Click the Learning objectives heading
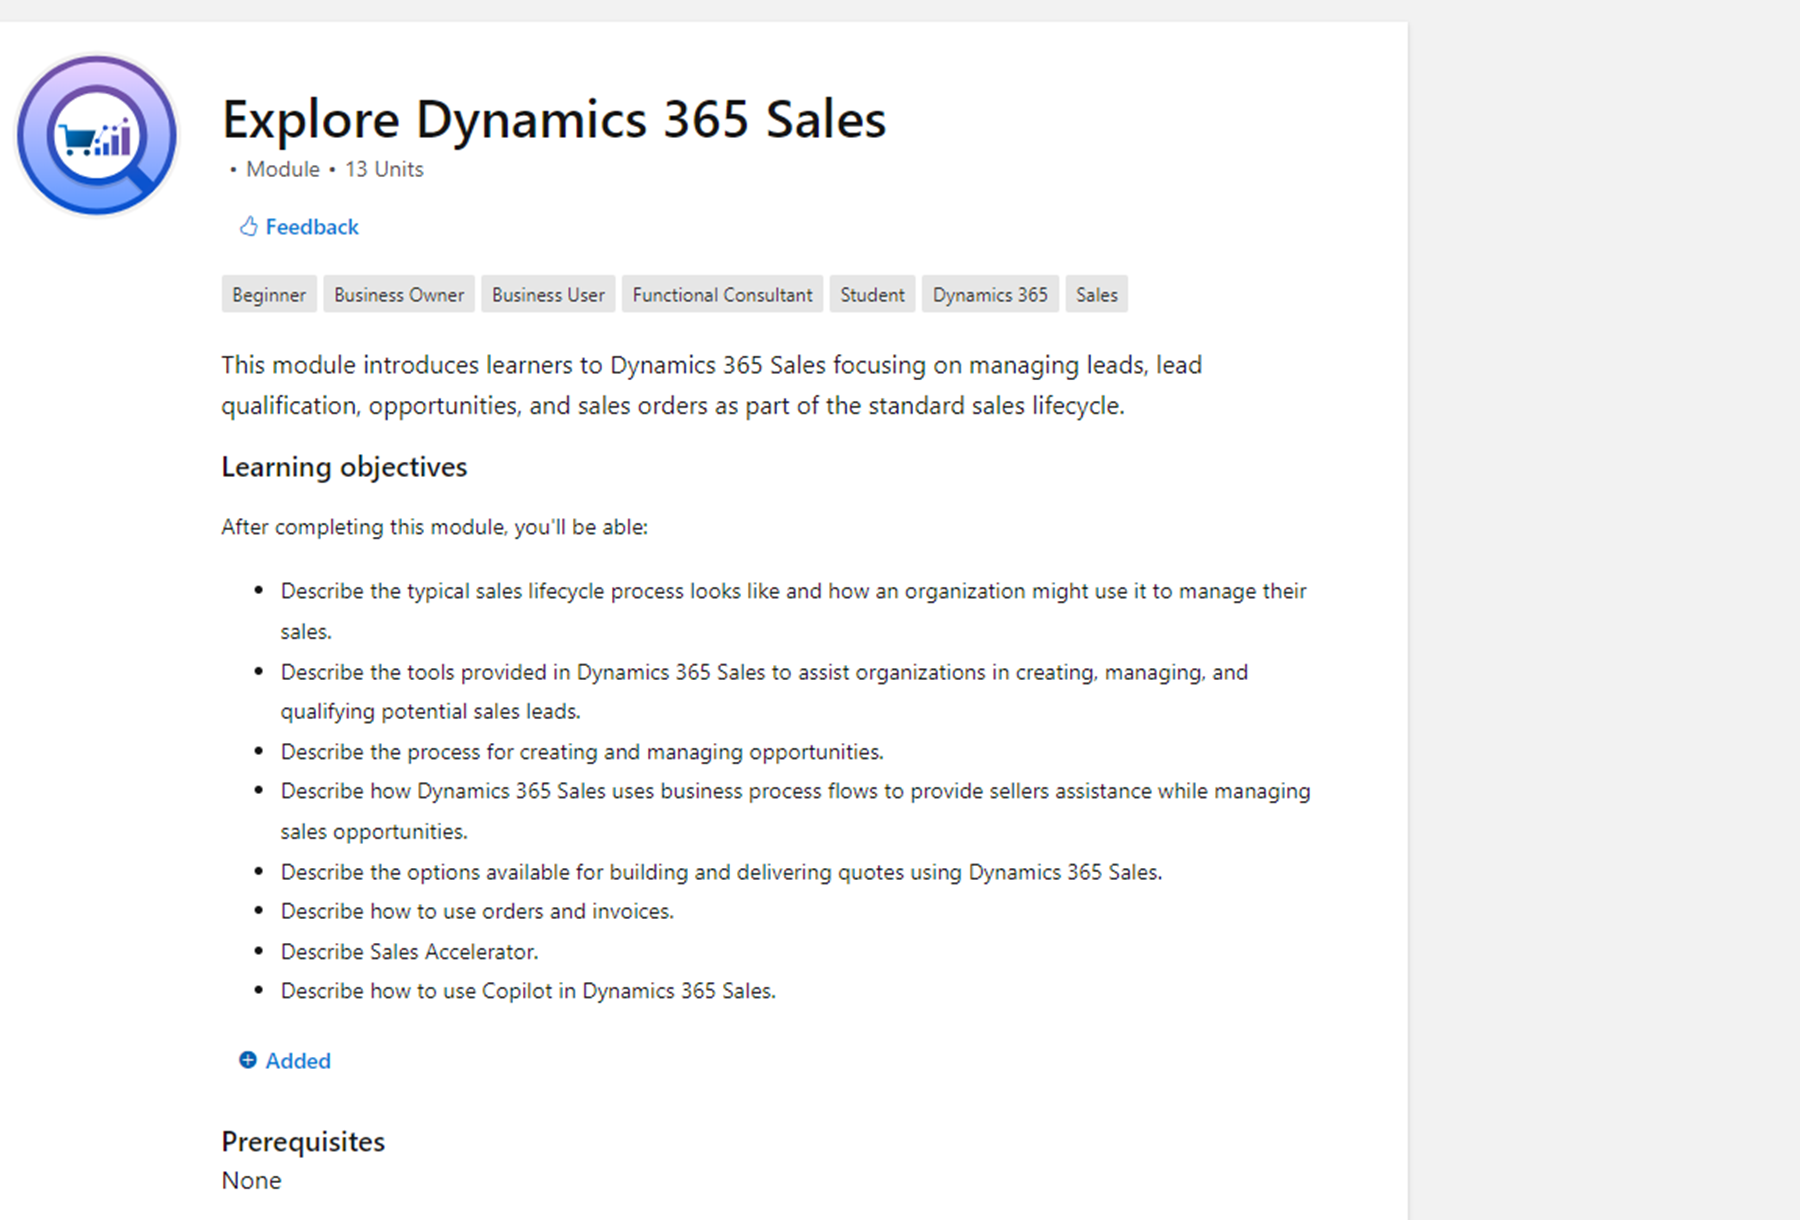 [344, 467]
